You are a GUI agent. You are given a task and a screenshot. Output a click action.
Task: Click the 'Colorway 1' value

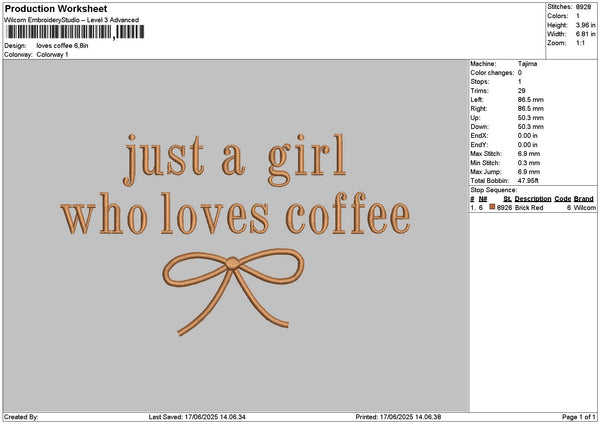[x=52, y=54]
